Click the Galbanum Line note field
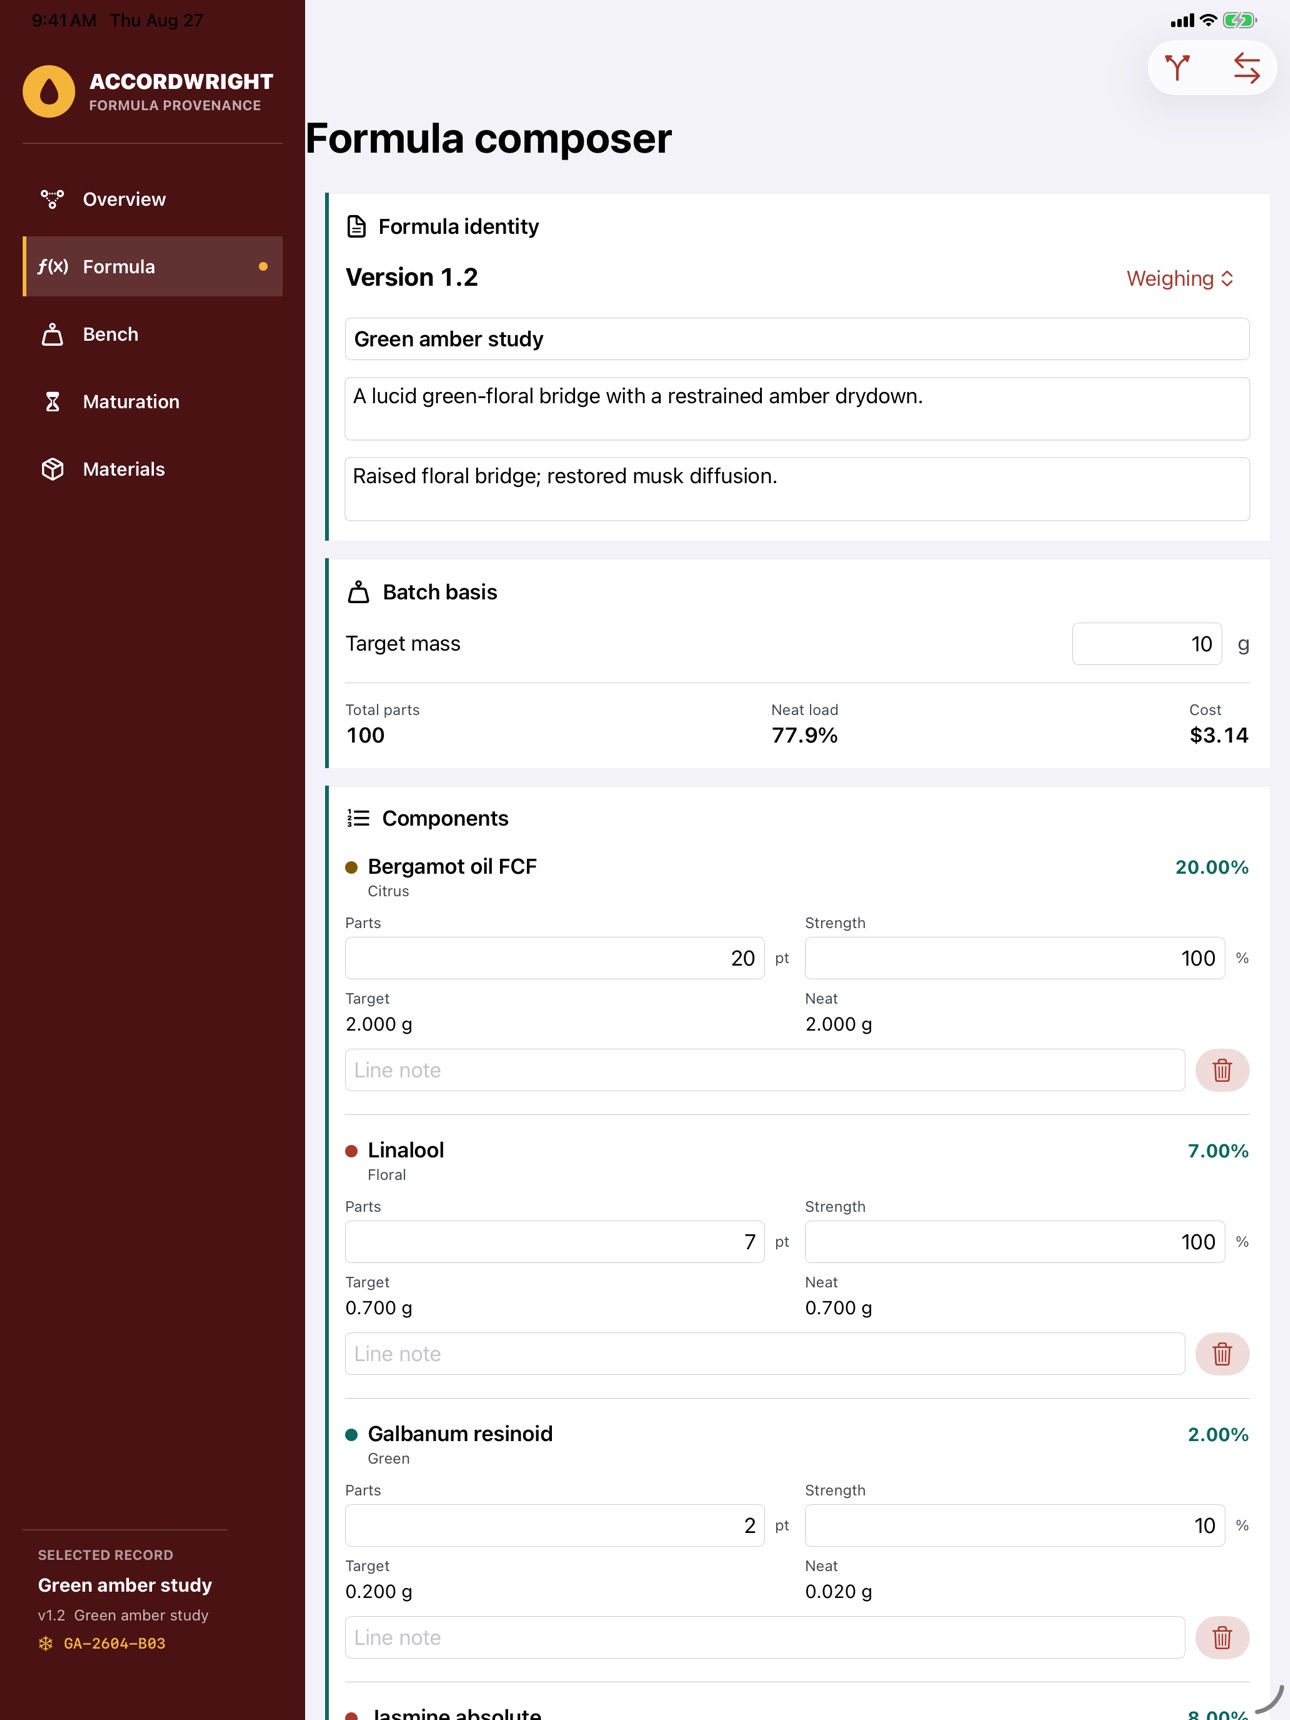Viewport: 1290px width, 1720px height. 765,1638
